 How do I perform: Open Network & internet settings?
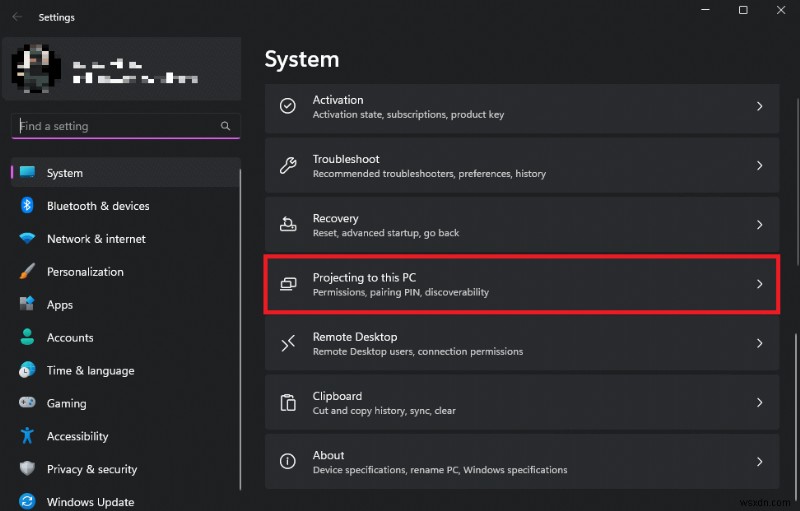tap(125, 239)
